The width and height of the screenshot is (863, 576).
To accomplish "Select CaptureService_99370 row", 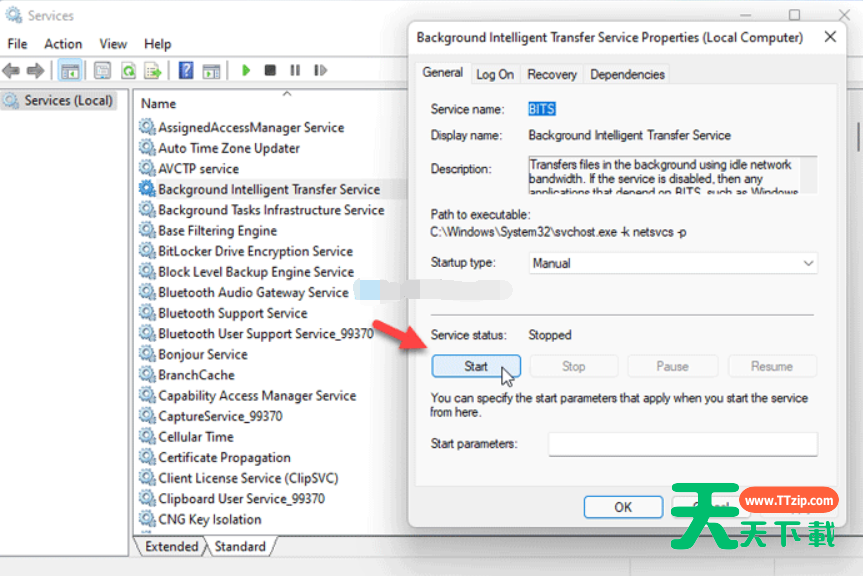I will click(x=272, y=416).
